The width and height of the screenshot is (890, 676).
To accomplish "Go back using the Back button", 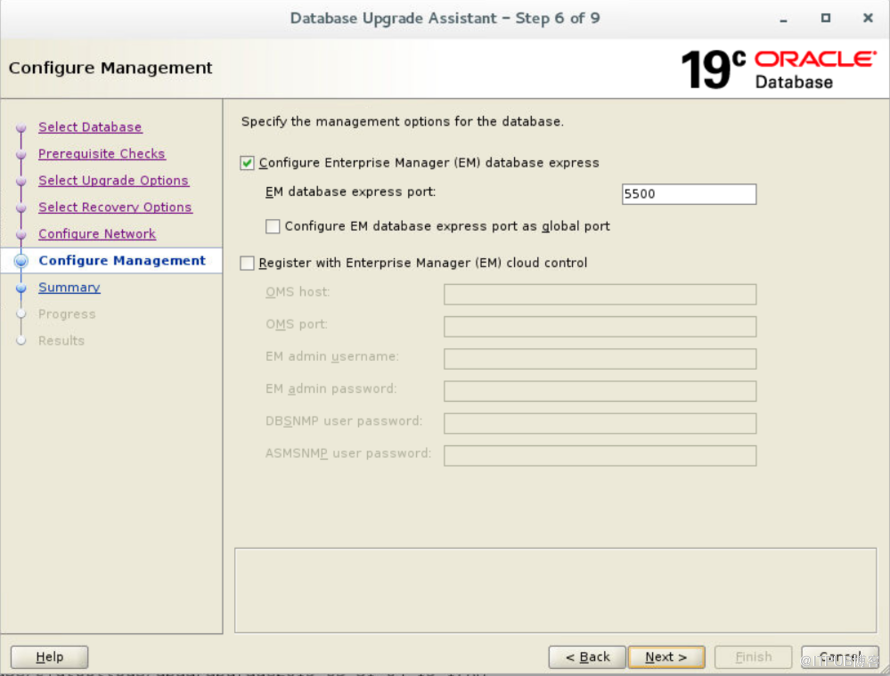I will pyautogui.click(x=587, y=657).
